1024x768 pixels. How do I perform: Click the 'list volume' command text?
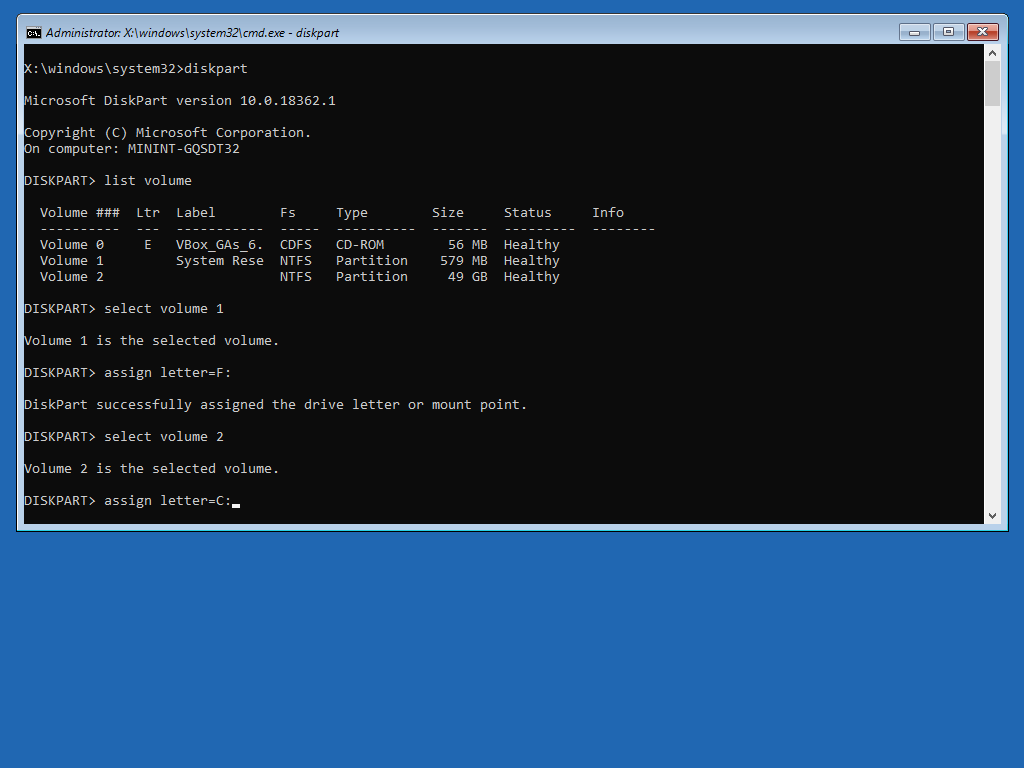tap(147, 181)
